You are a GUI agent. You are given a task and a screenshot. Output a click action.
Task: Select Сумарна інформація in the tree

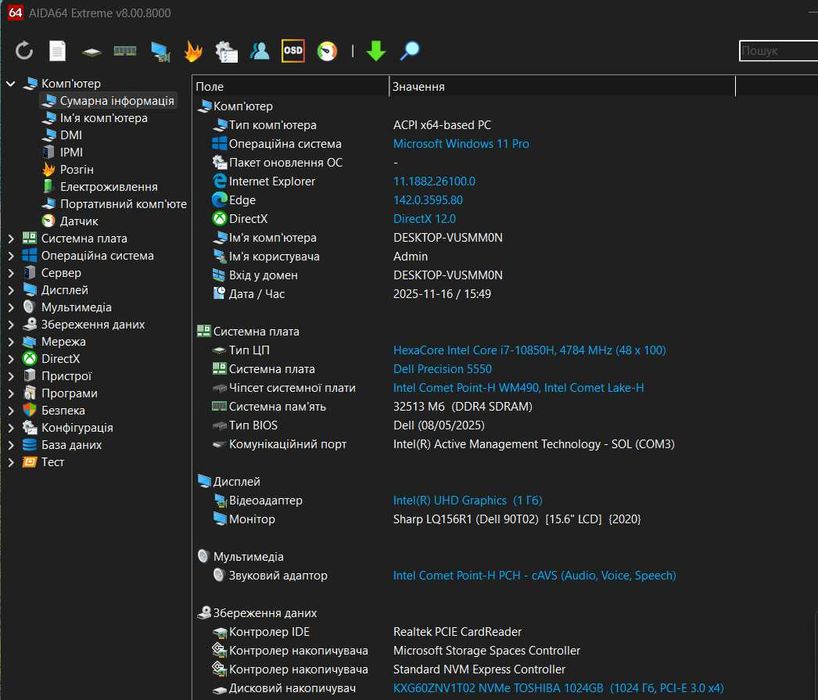pyautogui.click(x=109, y=101)
